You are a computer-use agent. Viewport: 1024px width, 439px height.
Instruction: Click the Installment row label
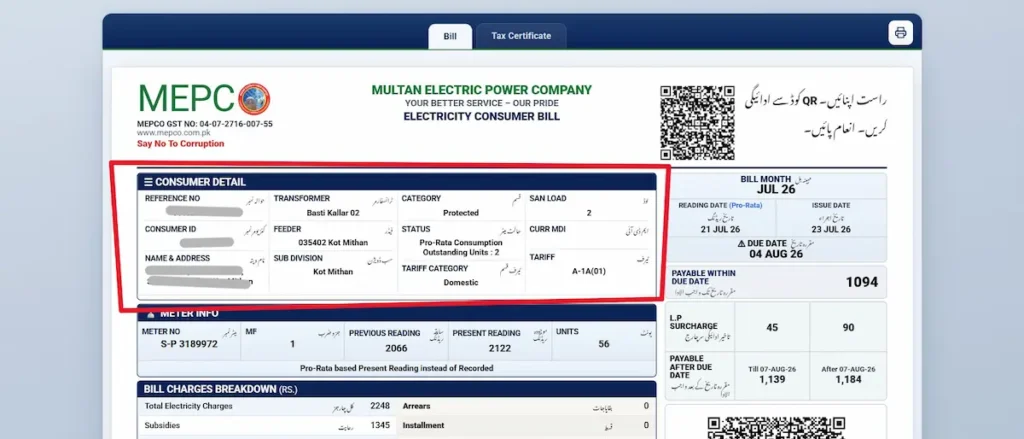click(424, 425)
